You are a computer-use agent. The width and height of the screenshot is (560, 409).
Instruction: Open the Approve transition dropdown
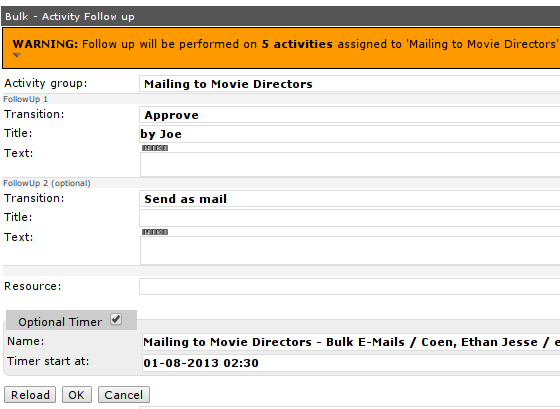pos(350,115)
